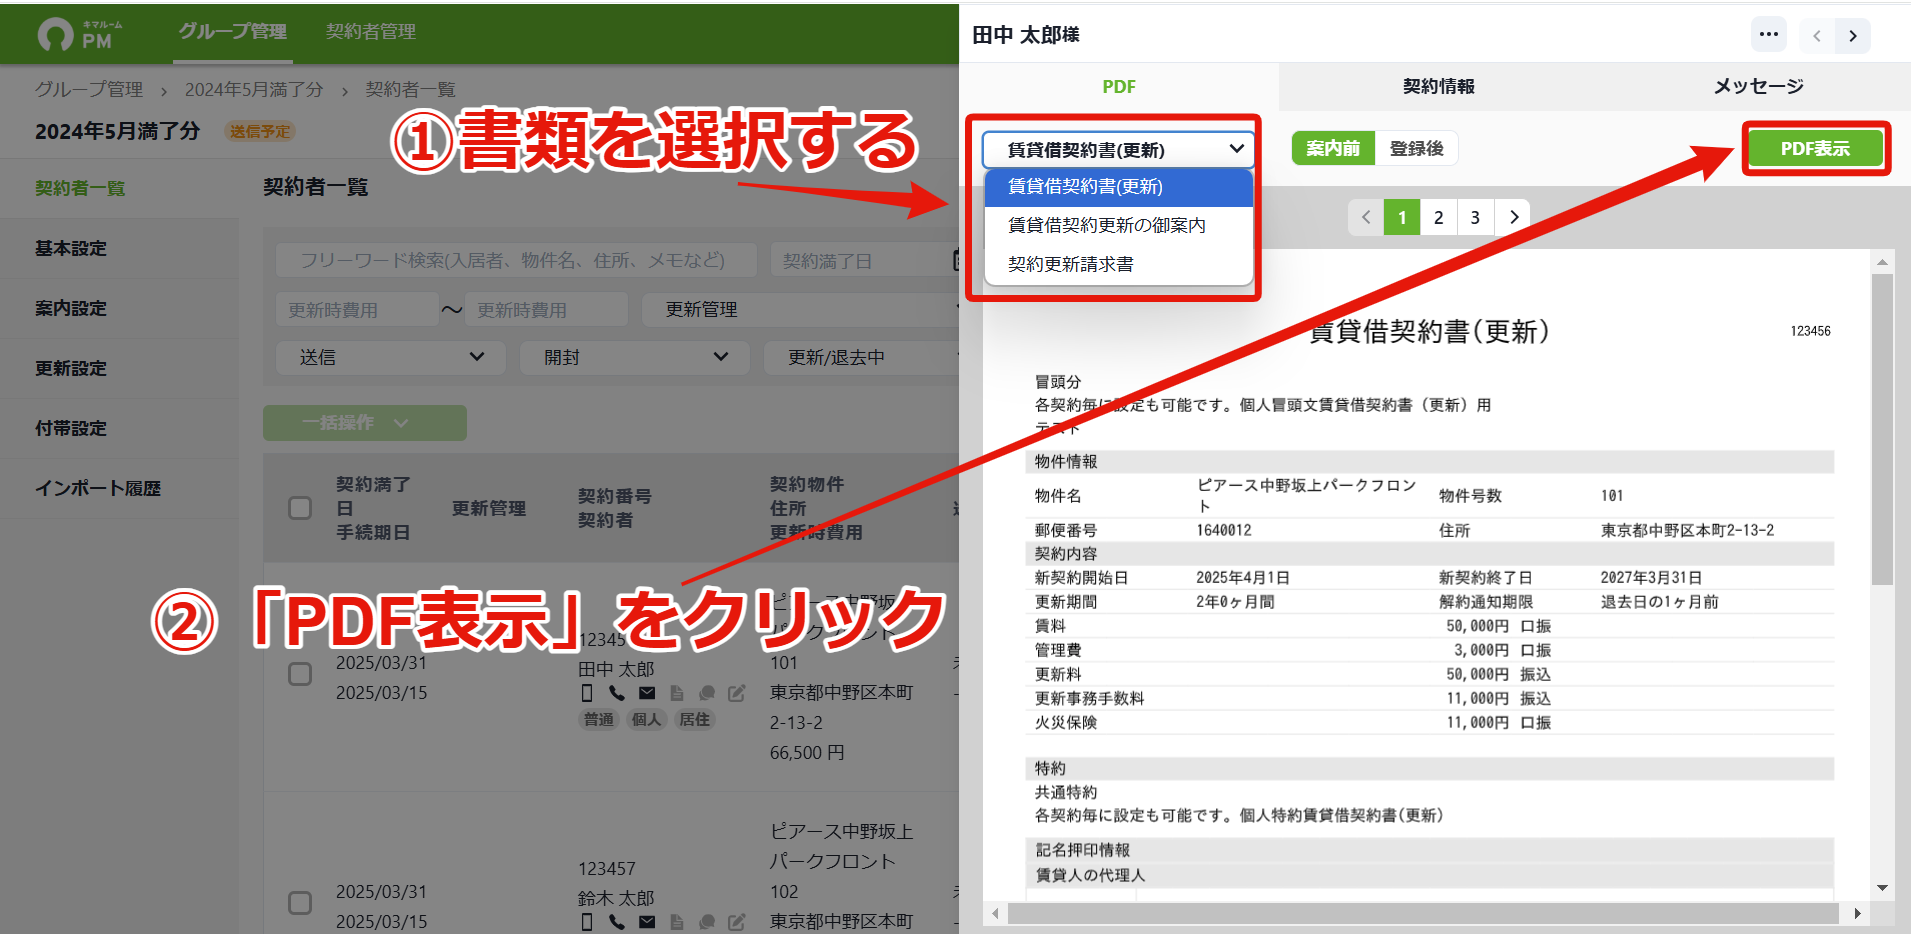Focus the 契約満了日 date field
The image size is (1911, 934).
coord(865,260)
